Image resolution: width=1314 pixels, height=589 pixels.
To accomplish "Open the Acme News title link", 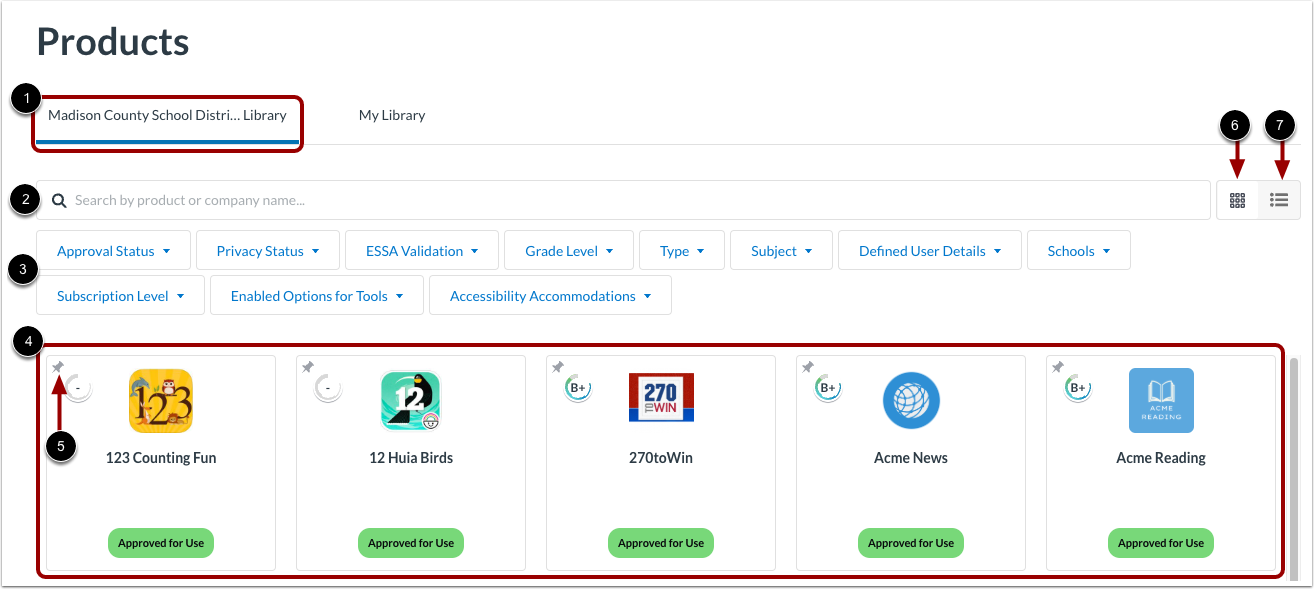I will (x=911, y=458).
